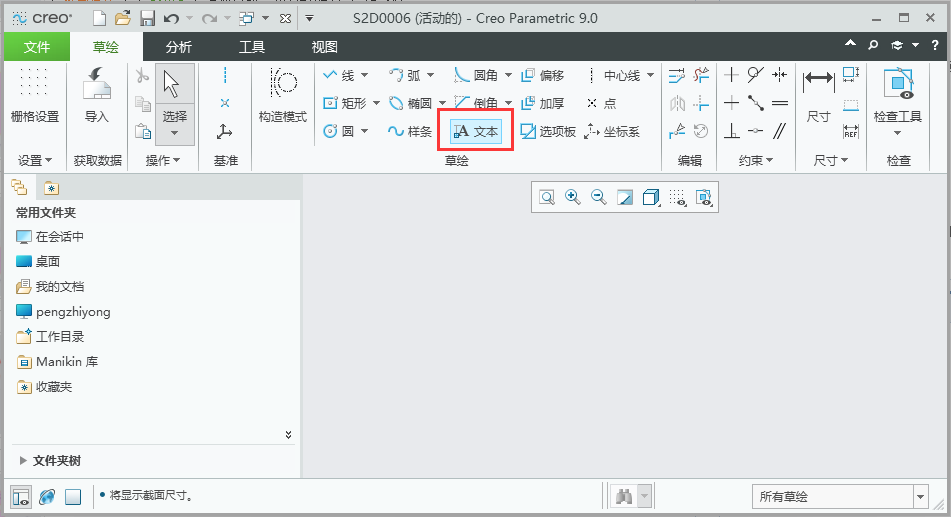
Task: Switch to the 视图 tab
Action: click(324, 47)
